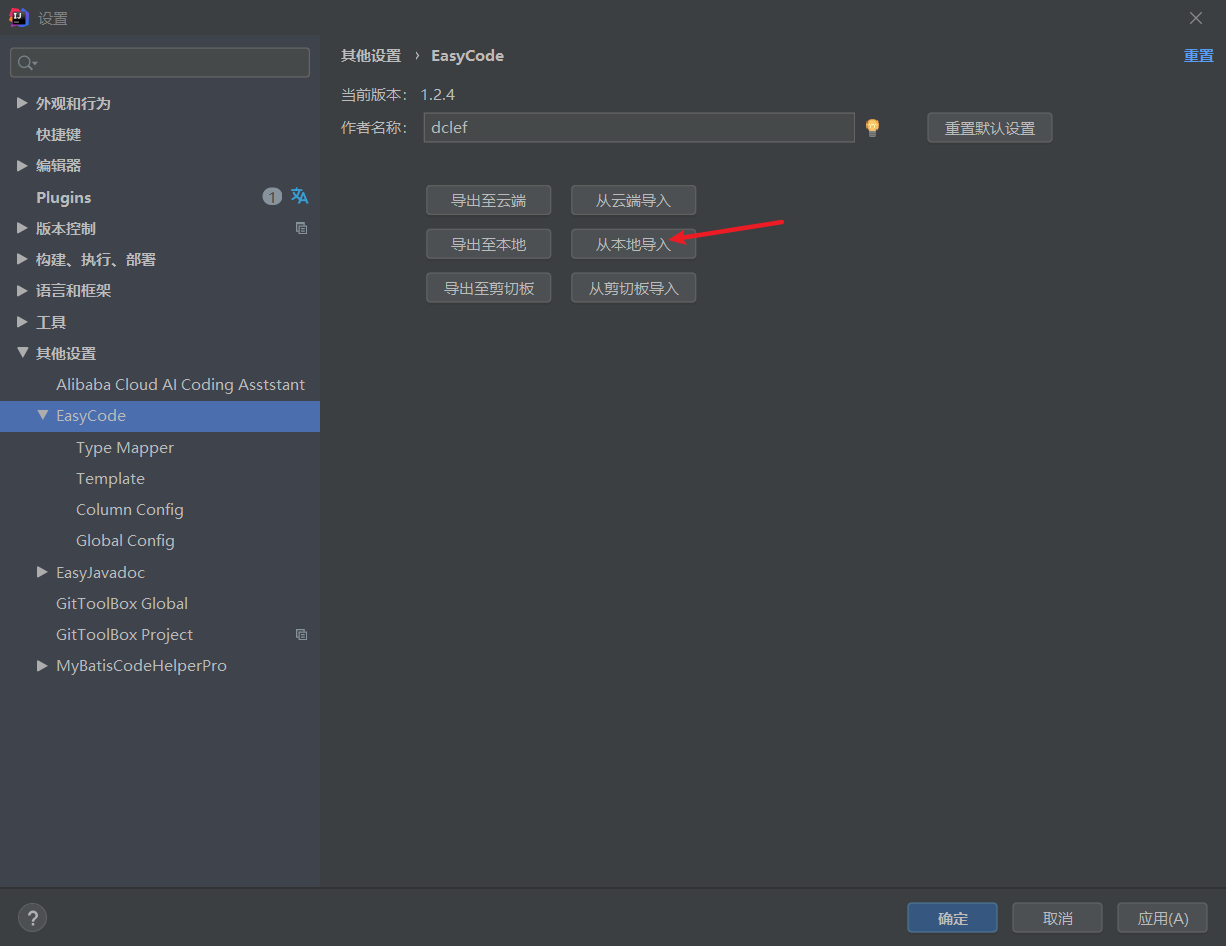
Task: Click the 导出至云端 button
Action: 488,200
